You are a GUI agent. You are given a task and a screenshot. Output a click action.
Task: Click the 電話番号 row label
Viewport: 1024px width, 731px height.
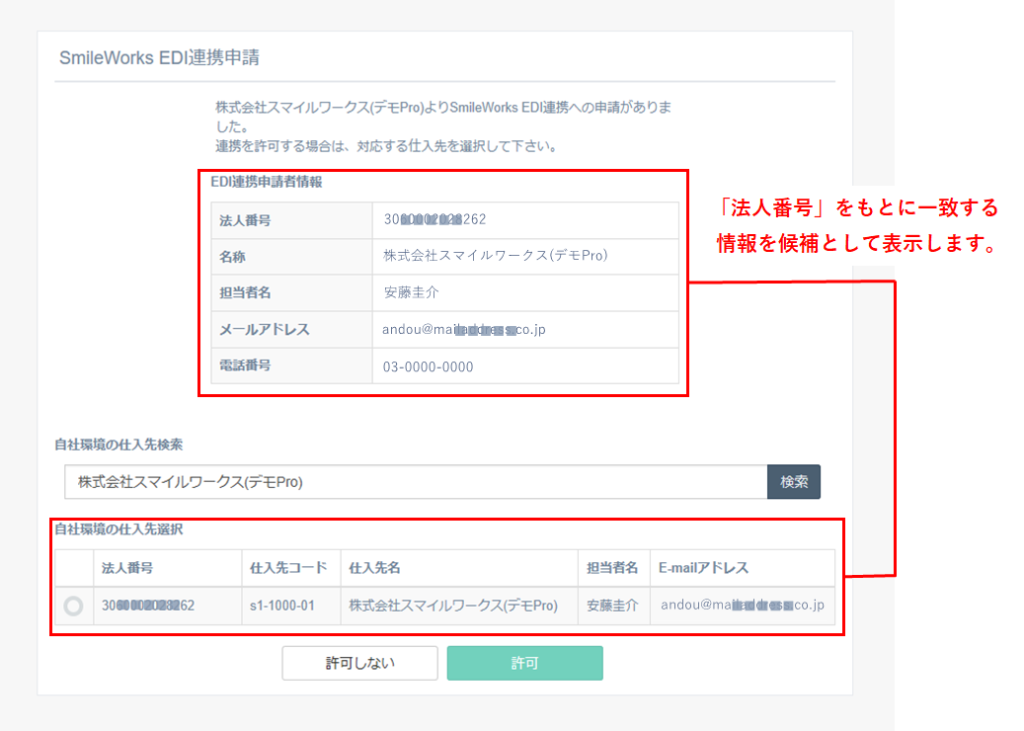tap(245, 365)
